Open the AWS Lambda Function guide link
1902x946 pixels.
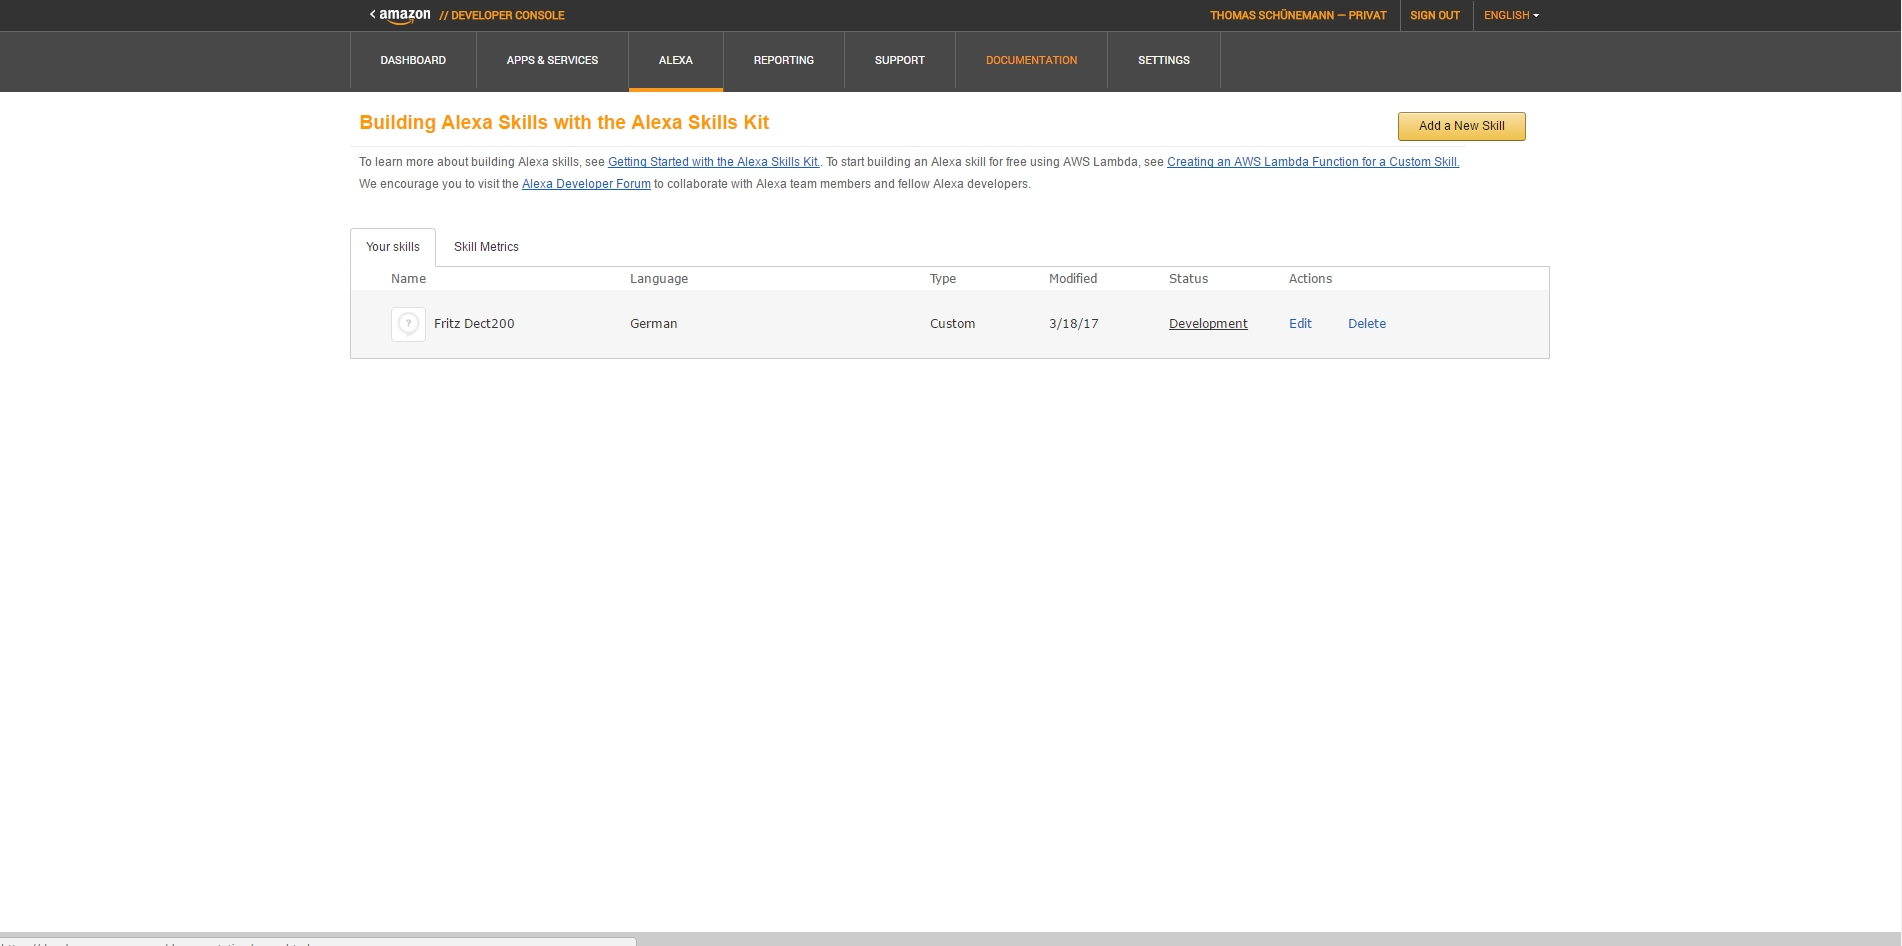pyautogui.click(x=1312, y=162)
